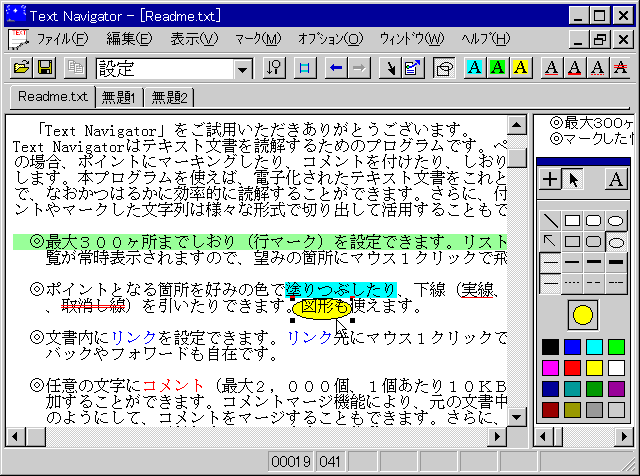Select the arrow line shape tool
Screen dimensions: 640x476
click(x=550, y=242)
